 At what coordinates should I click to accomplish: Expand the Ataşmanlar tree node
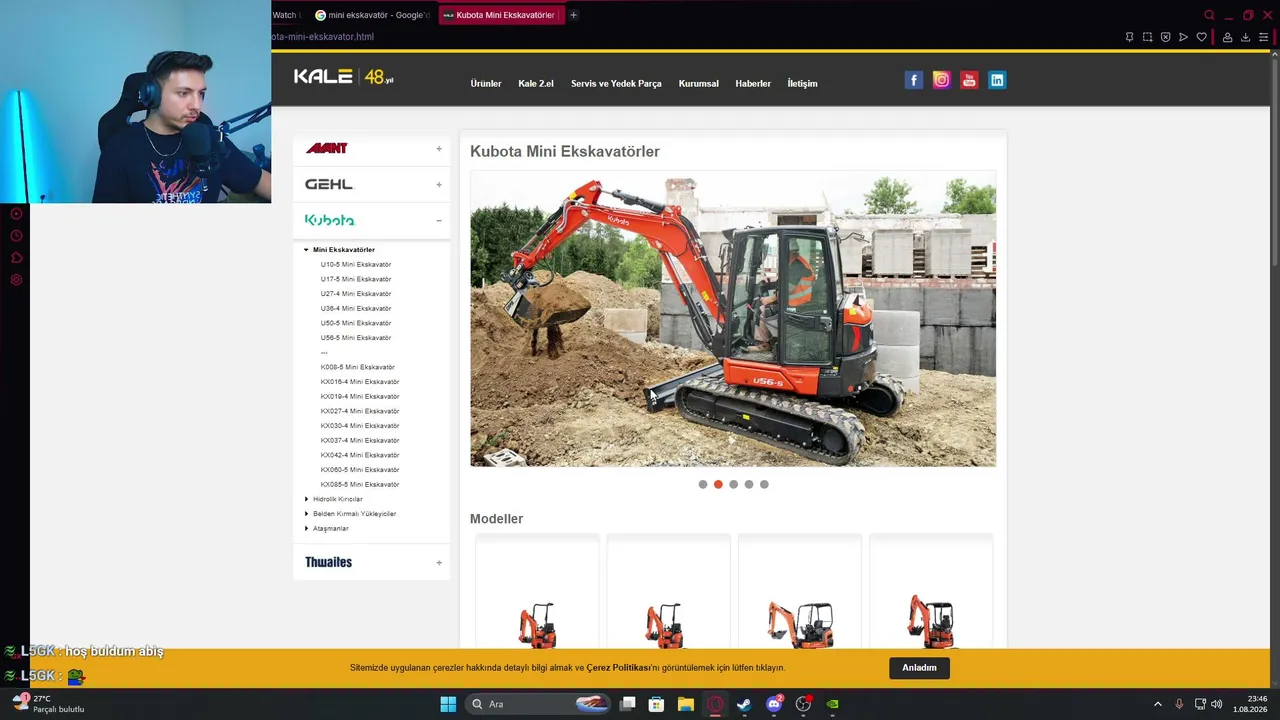point(306,528)
